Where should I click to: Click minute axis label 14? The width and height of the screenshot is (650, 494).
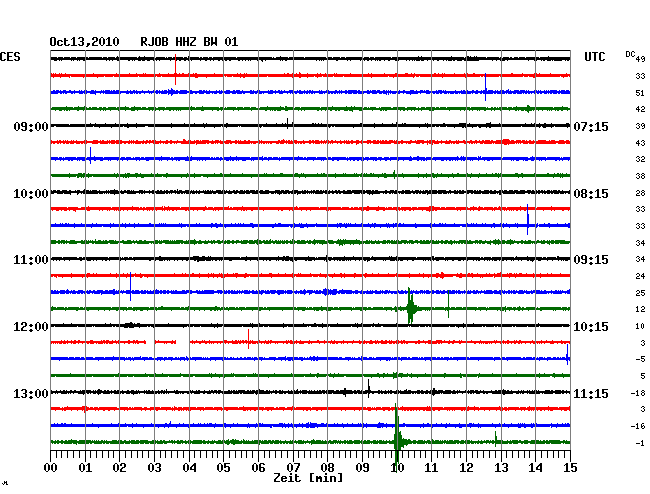click(535, 468)
